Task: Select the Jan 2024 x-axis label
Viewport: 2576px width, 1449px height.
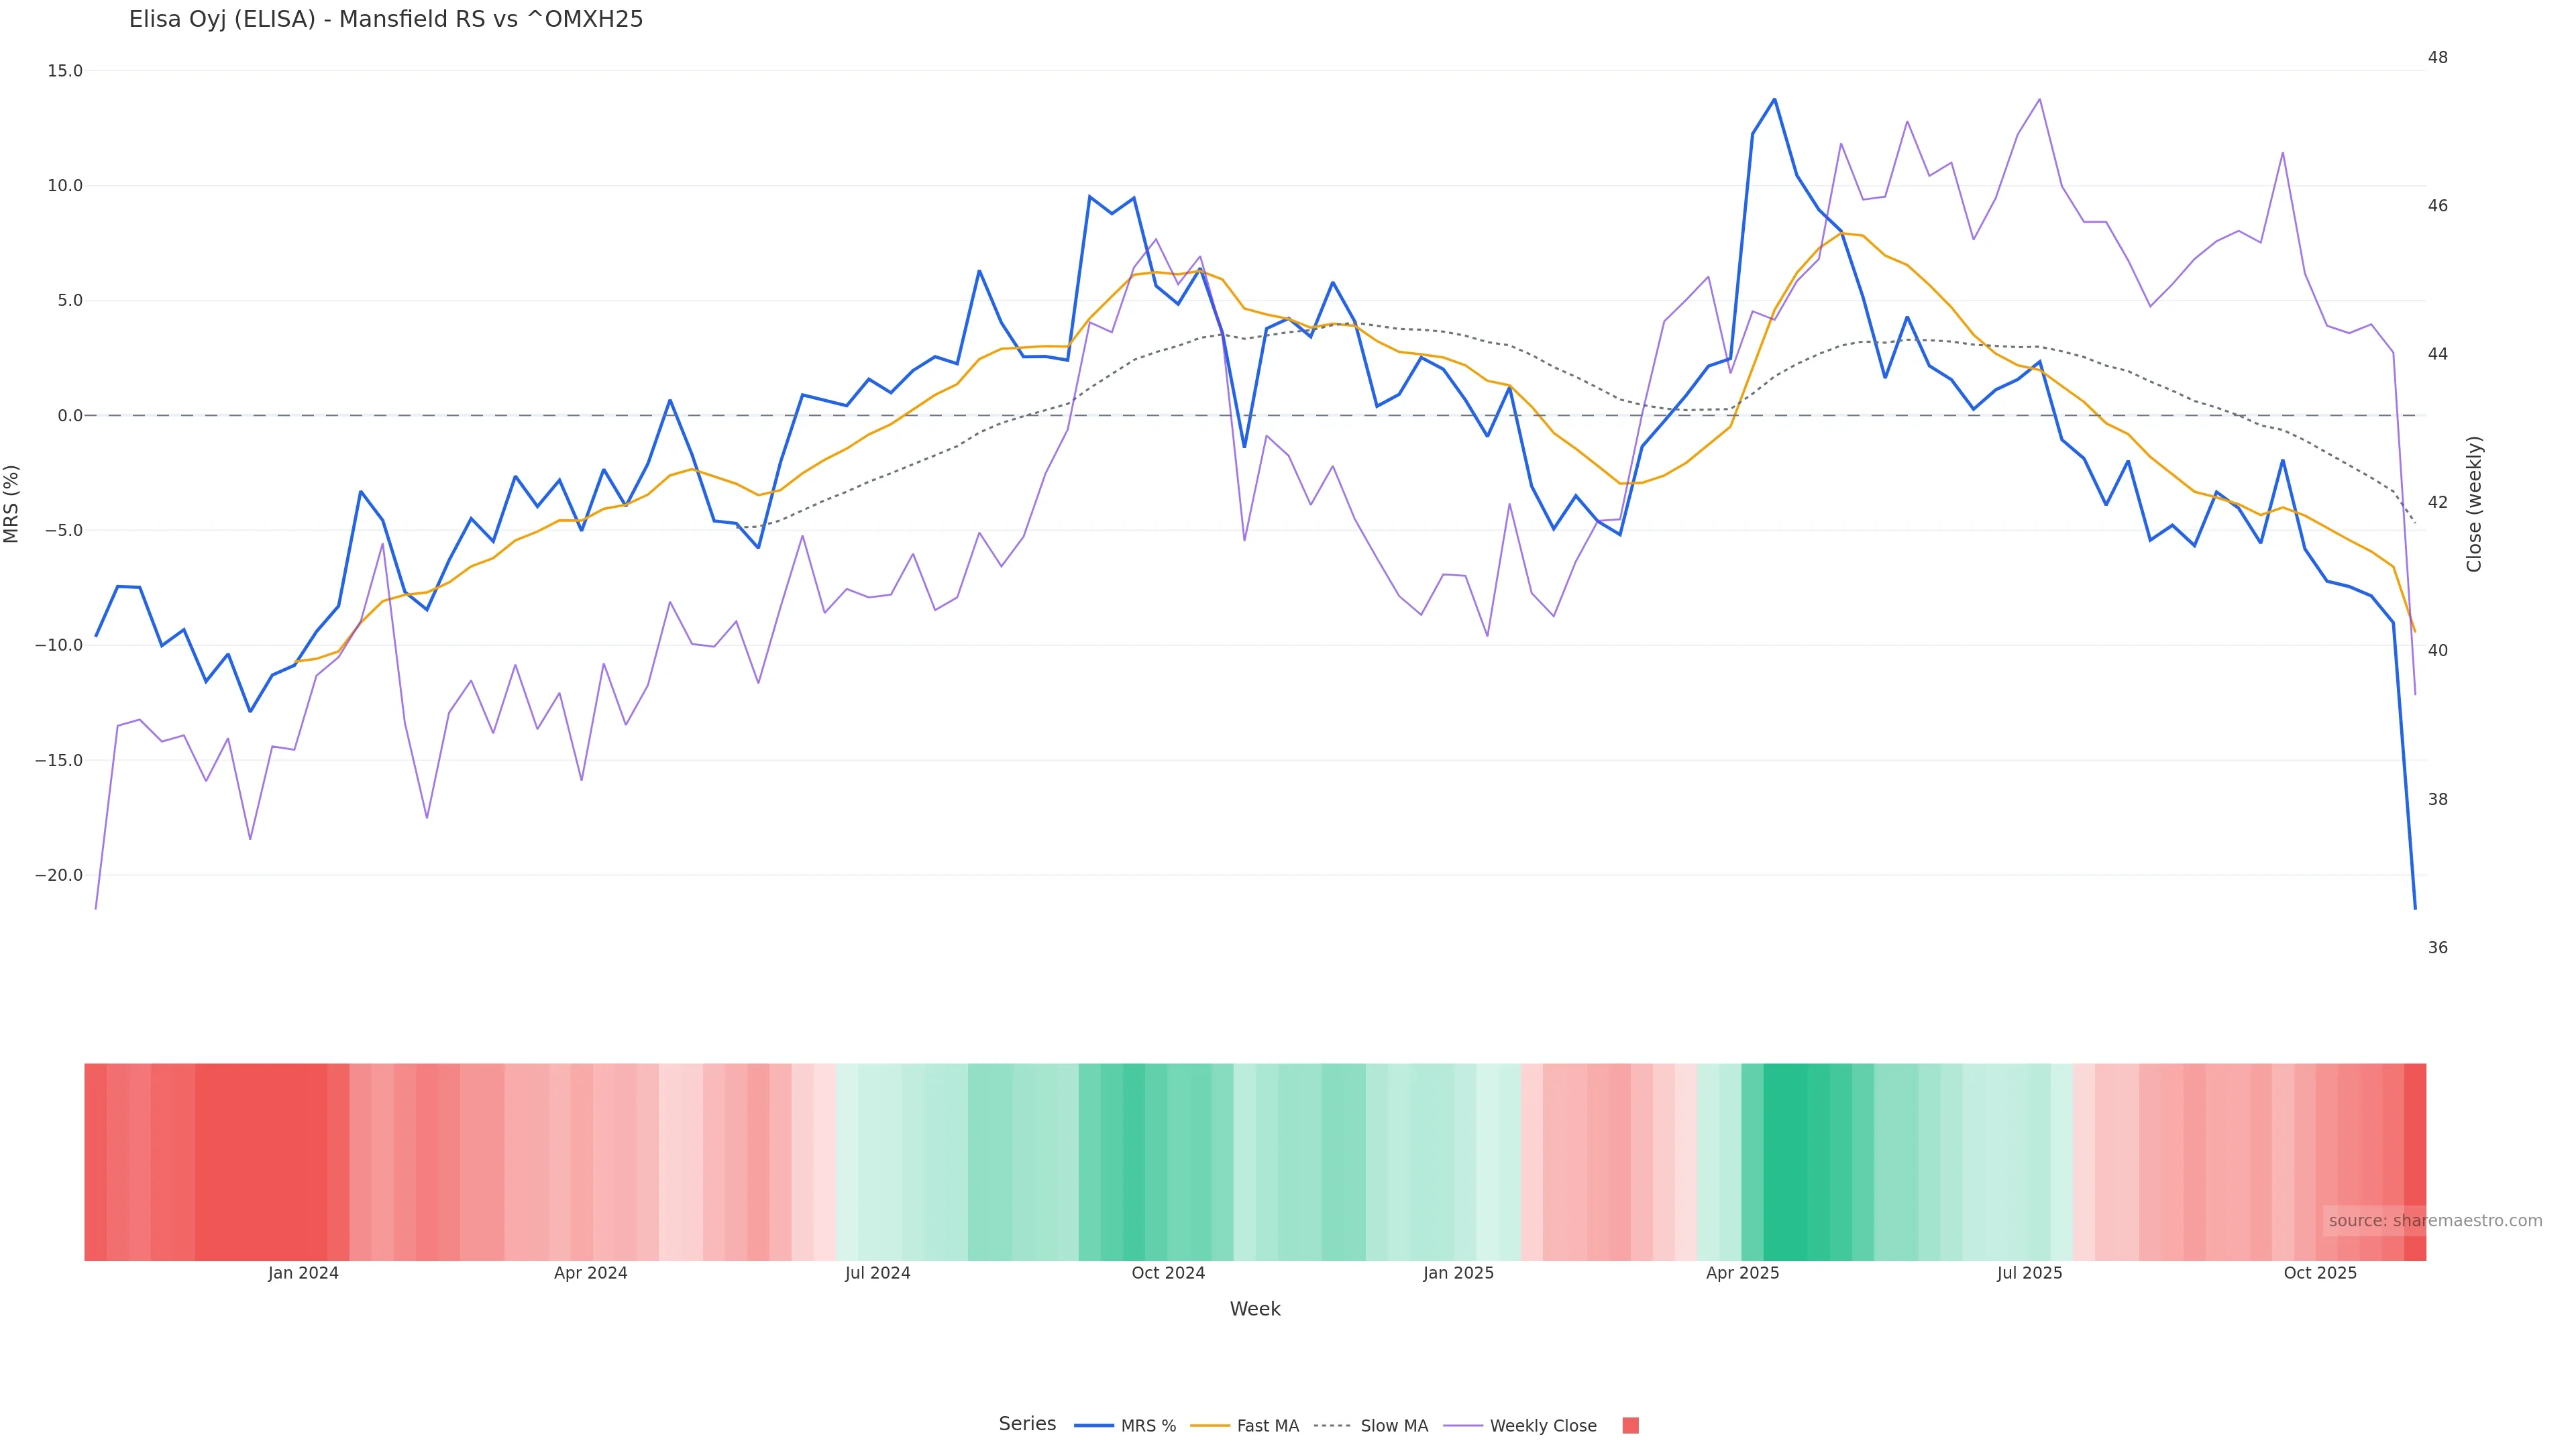Action: [303, 1273]
